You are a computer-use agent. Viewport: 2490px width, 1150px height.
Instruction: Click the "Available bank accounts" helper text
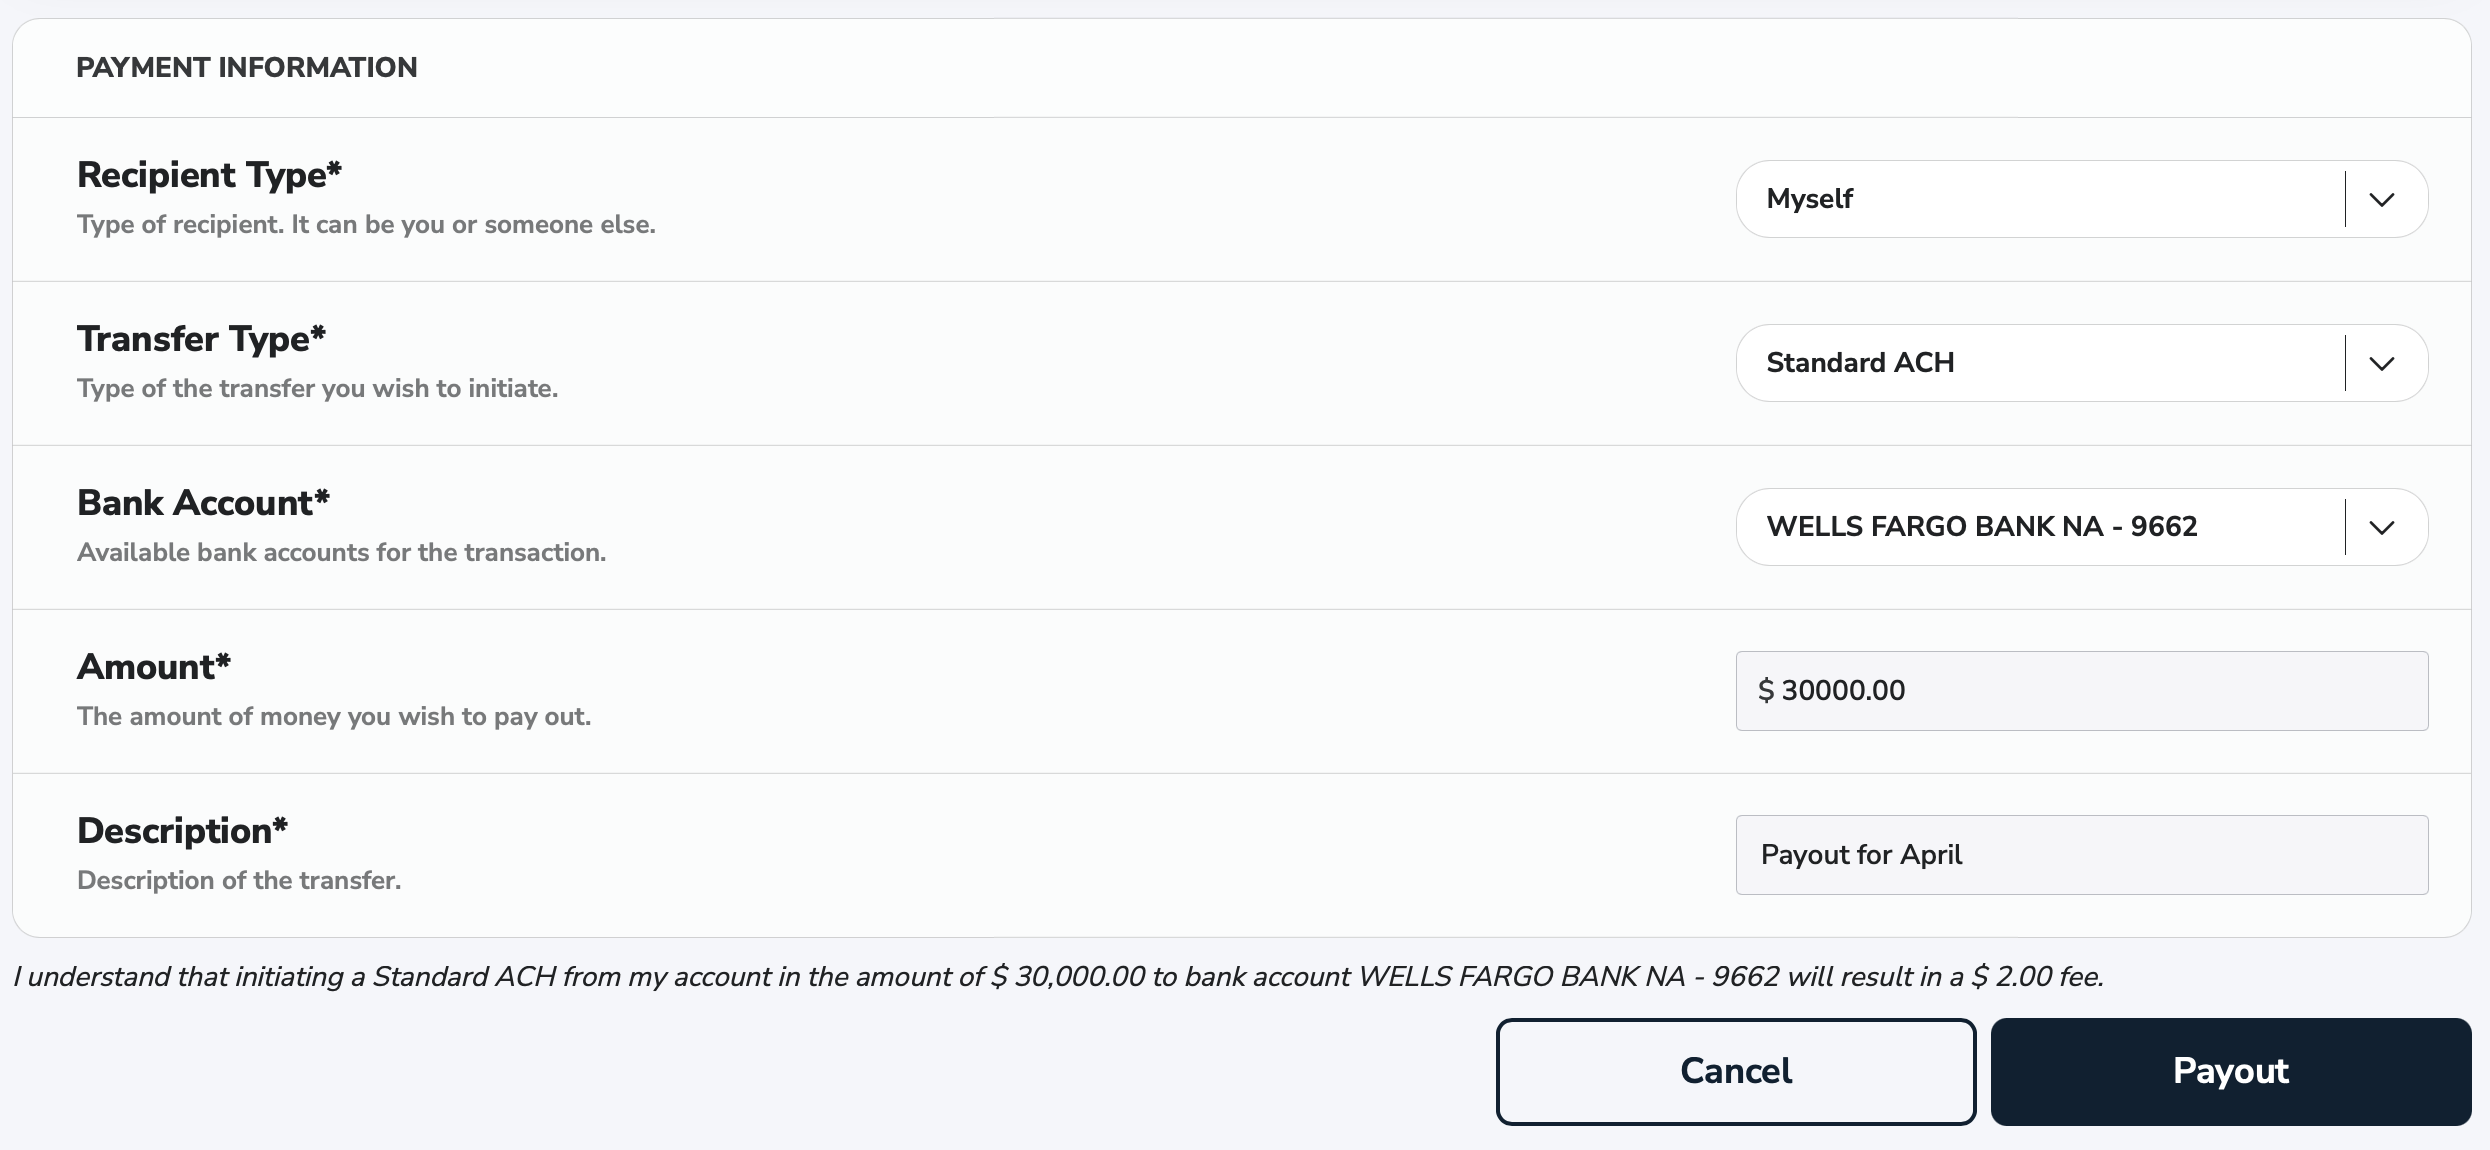coord(341,553)
